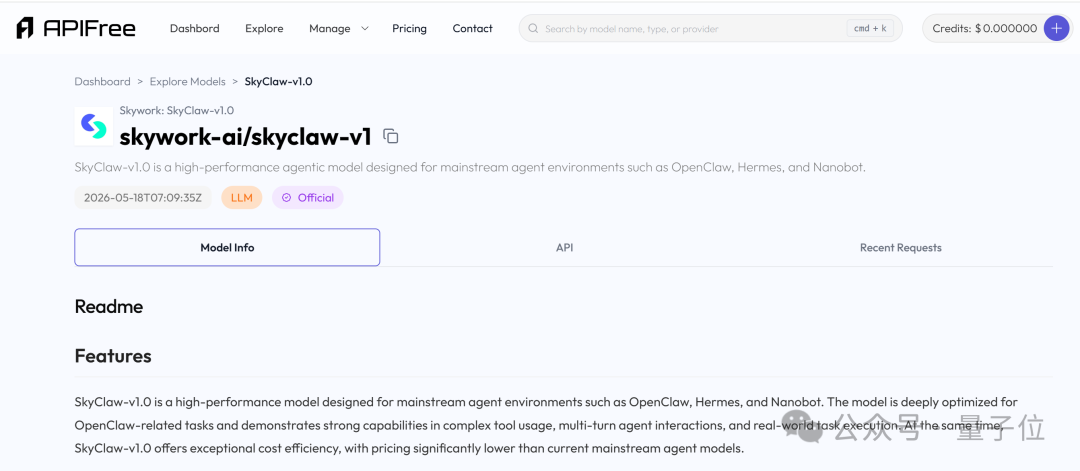The width and height of the screenshot is (1080, 471).
Task: Click the Features heading
Action: coord(113,356)
